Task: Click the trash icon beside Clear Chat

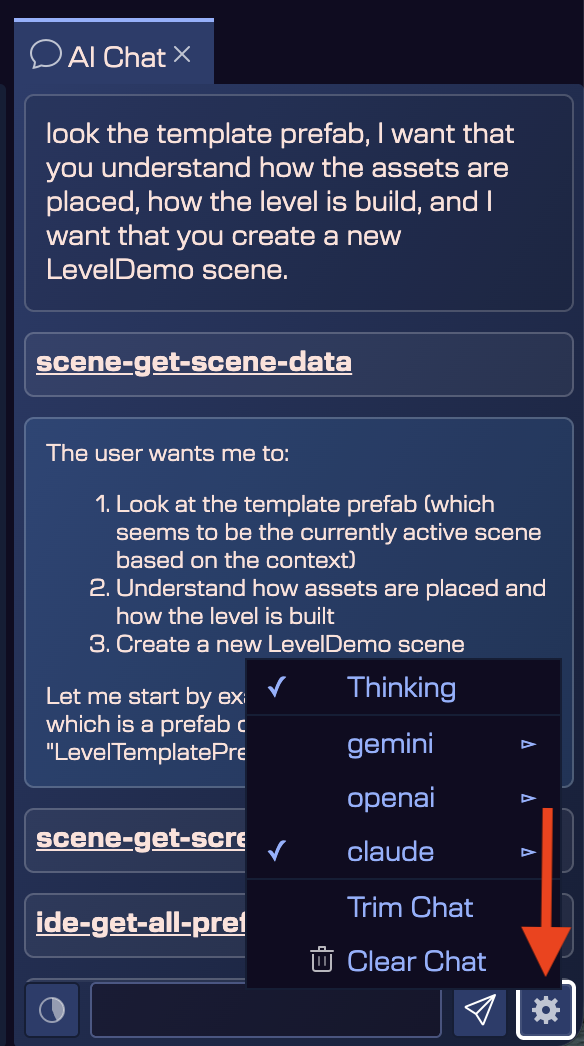Action: click(320, 960)
